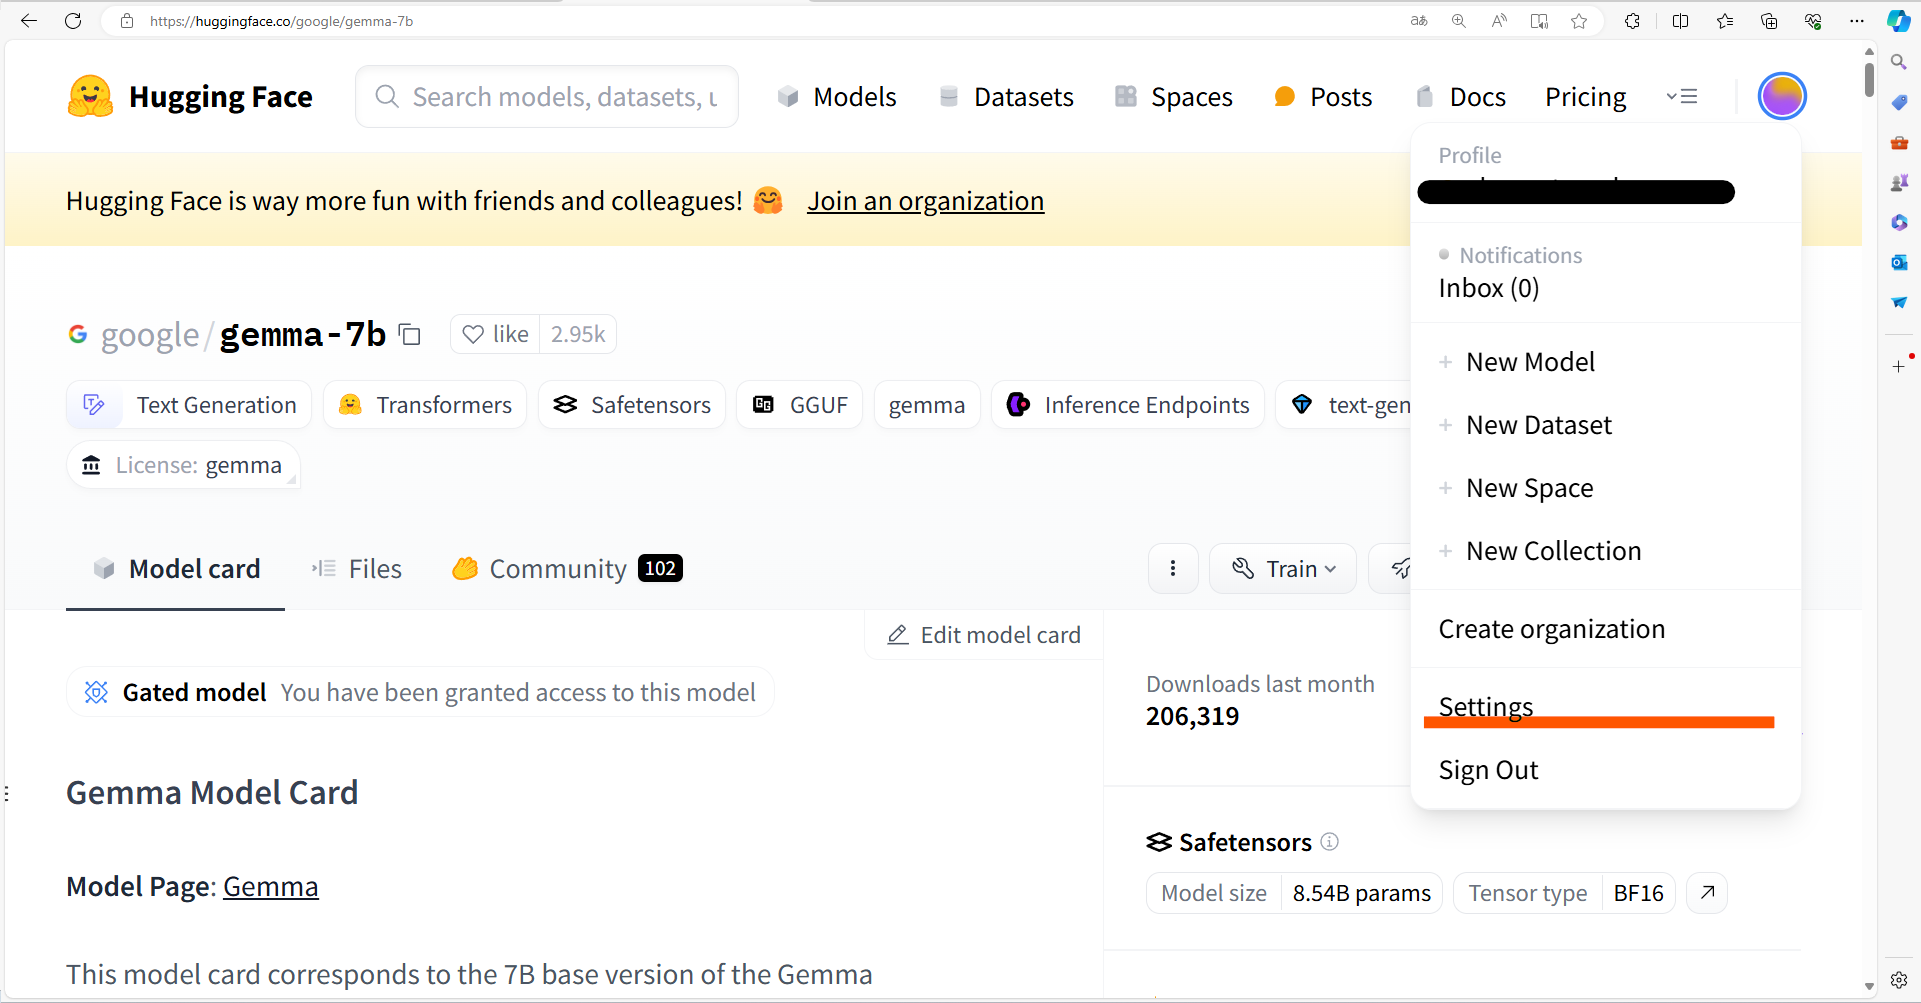
Task: Like the gemma-7b model
Action: click(496, 334)
